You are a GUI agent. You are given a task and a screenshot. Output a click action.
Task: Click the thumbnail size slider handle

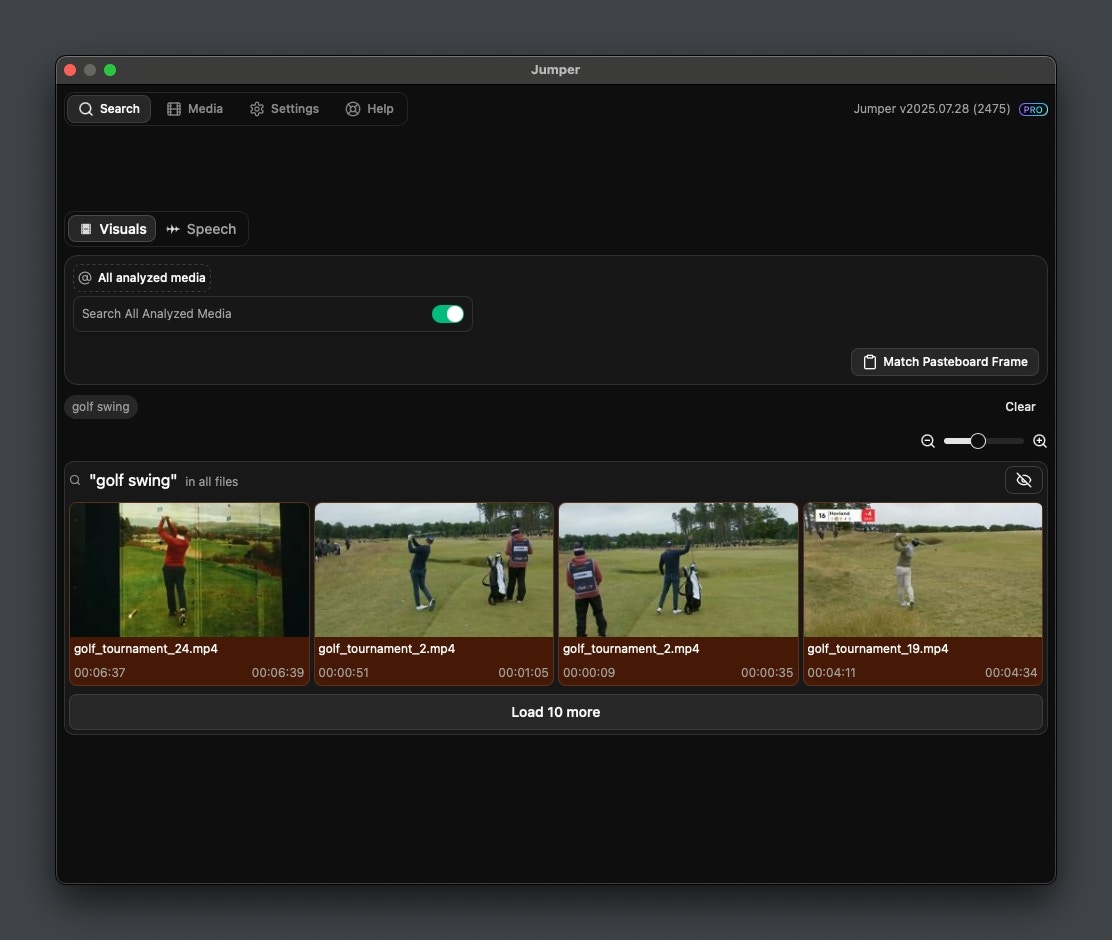pos(978,441)
